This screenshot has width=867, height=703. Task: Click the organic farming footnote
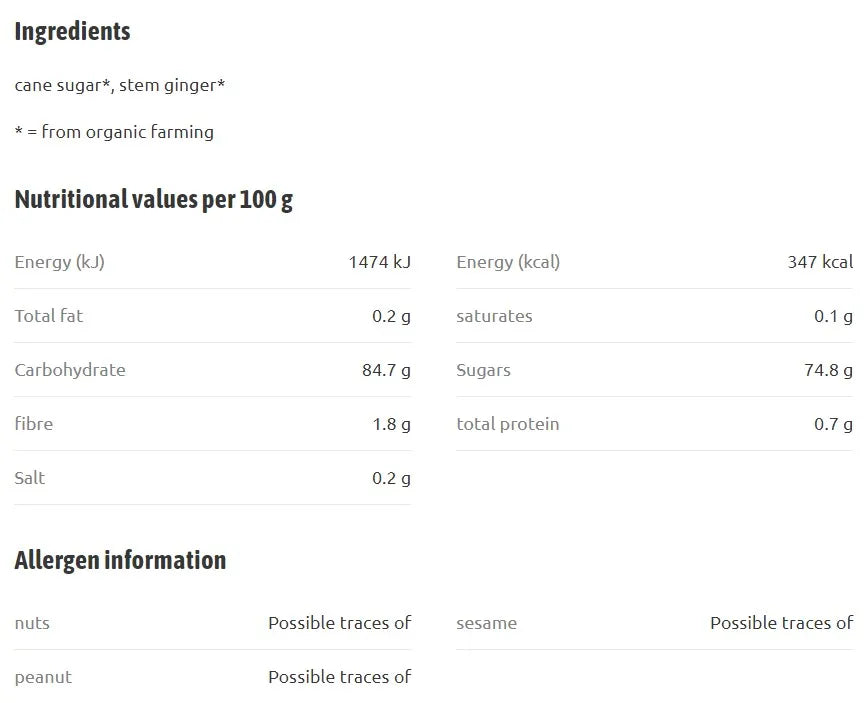pyautogui.click(x=114, y=132)
